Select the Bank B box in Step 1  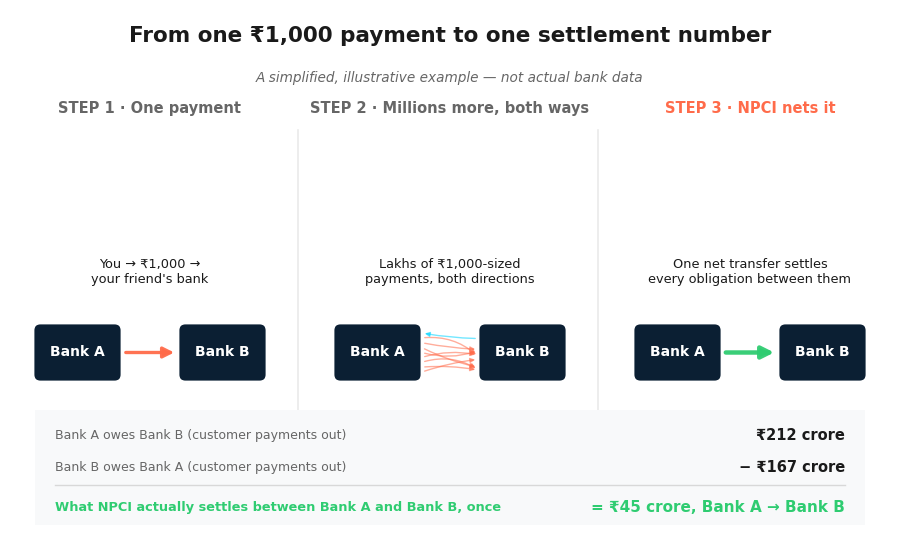222,352
